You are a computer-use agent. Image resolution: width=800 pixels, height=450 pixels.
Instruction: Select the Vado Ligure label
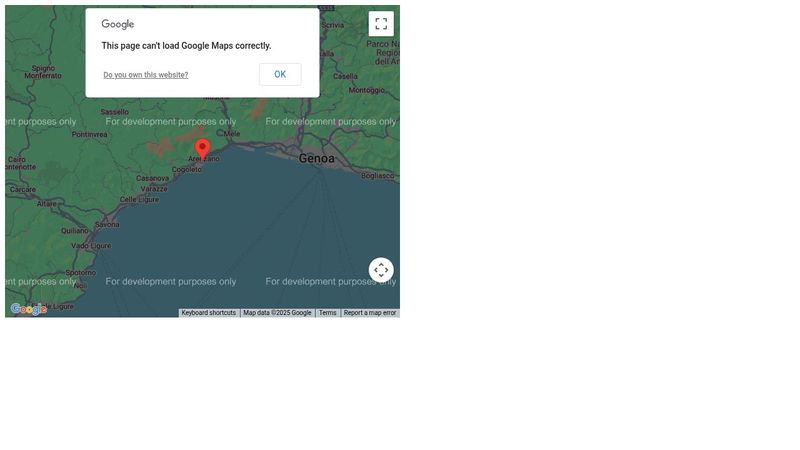pyautogui.click(x=91, y=246)
